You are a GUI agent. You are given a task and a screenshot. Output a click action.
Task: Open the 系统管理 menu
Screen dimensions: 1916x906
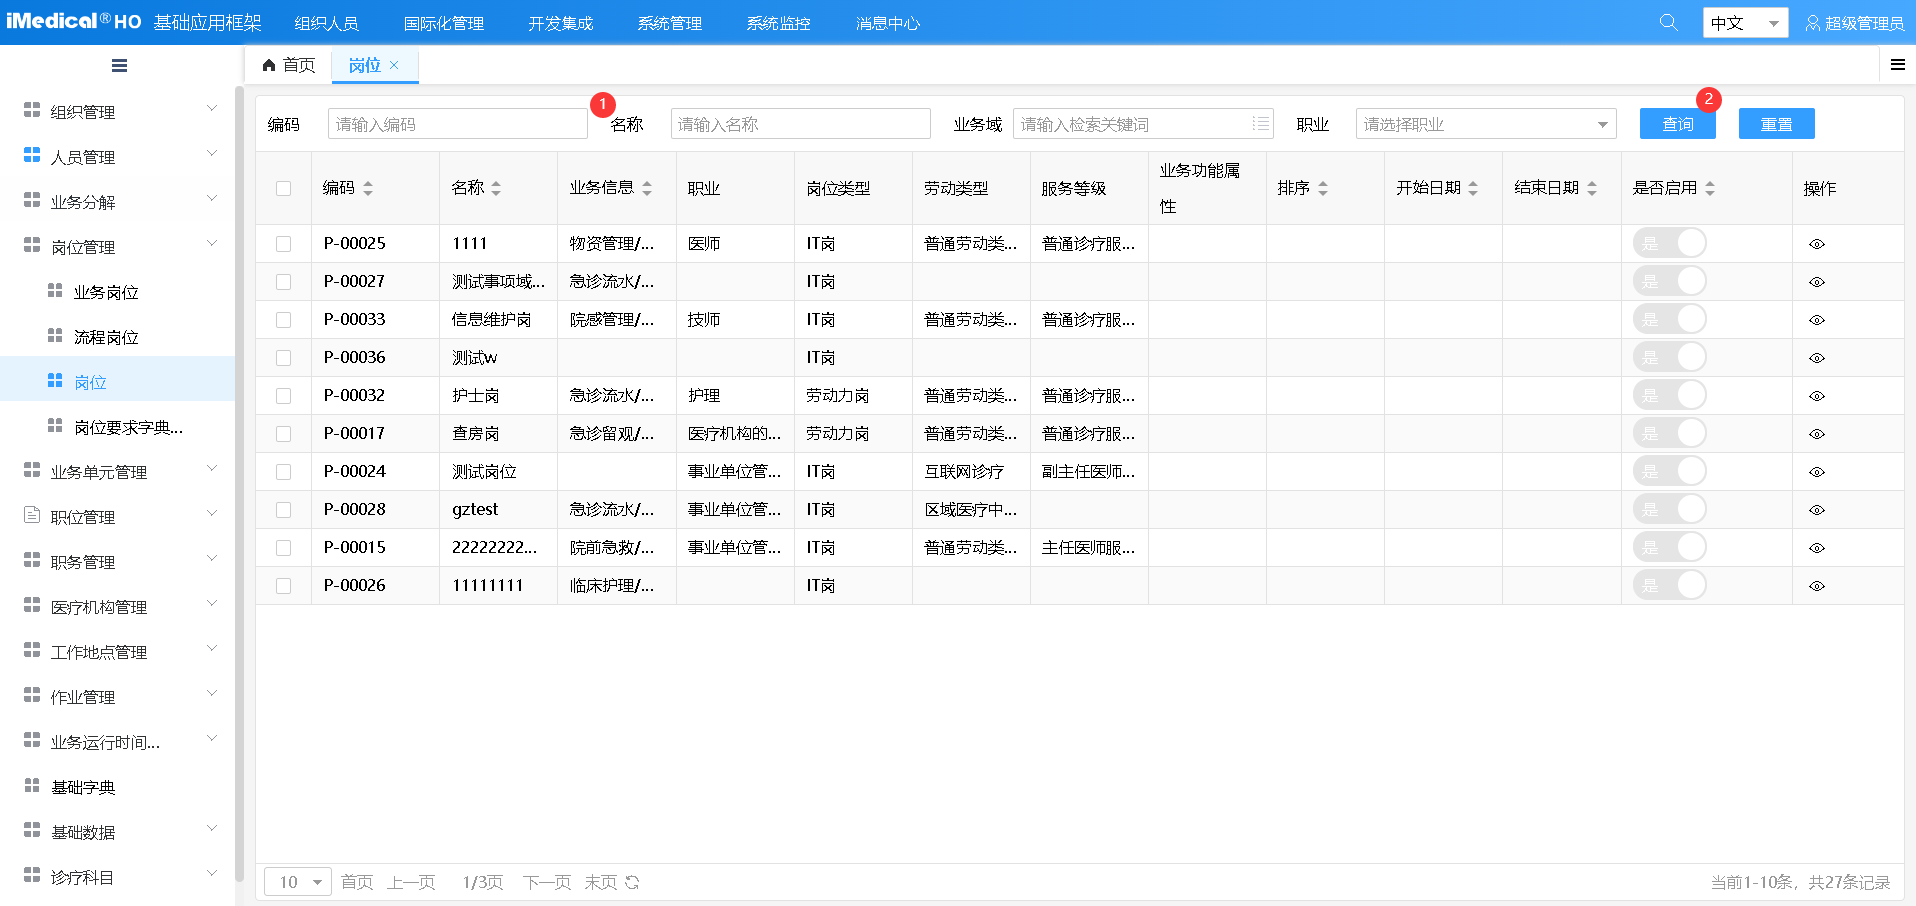668,22
